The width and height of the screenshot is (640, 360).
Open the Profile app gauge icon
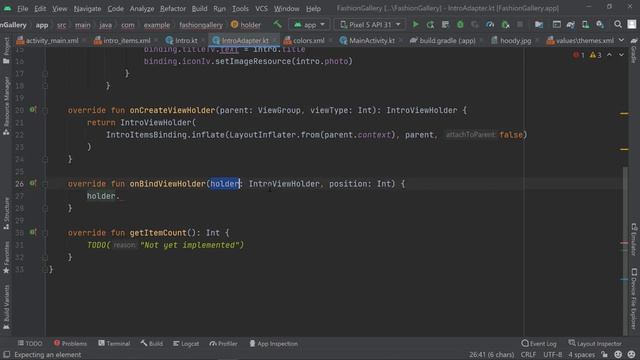(x=490, y=24)
